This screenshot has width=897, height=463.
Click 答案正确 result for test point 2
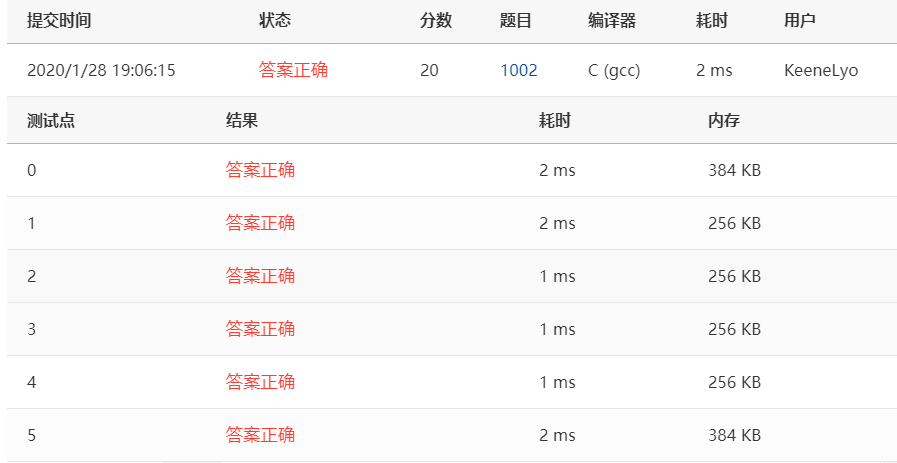coord(260,276)
